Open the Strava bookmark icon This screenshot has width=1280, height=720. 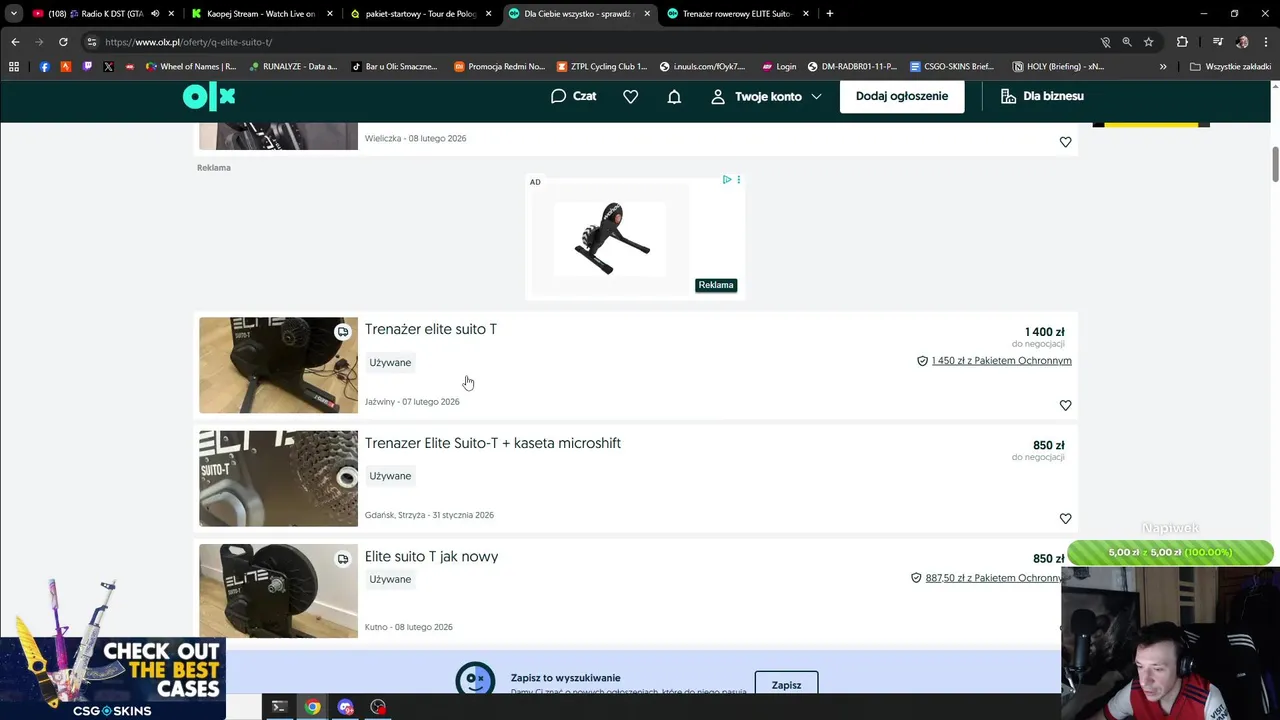point(66,67)
